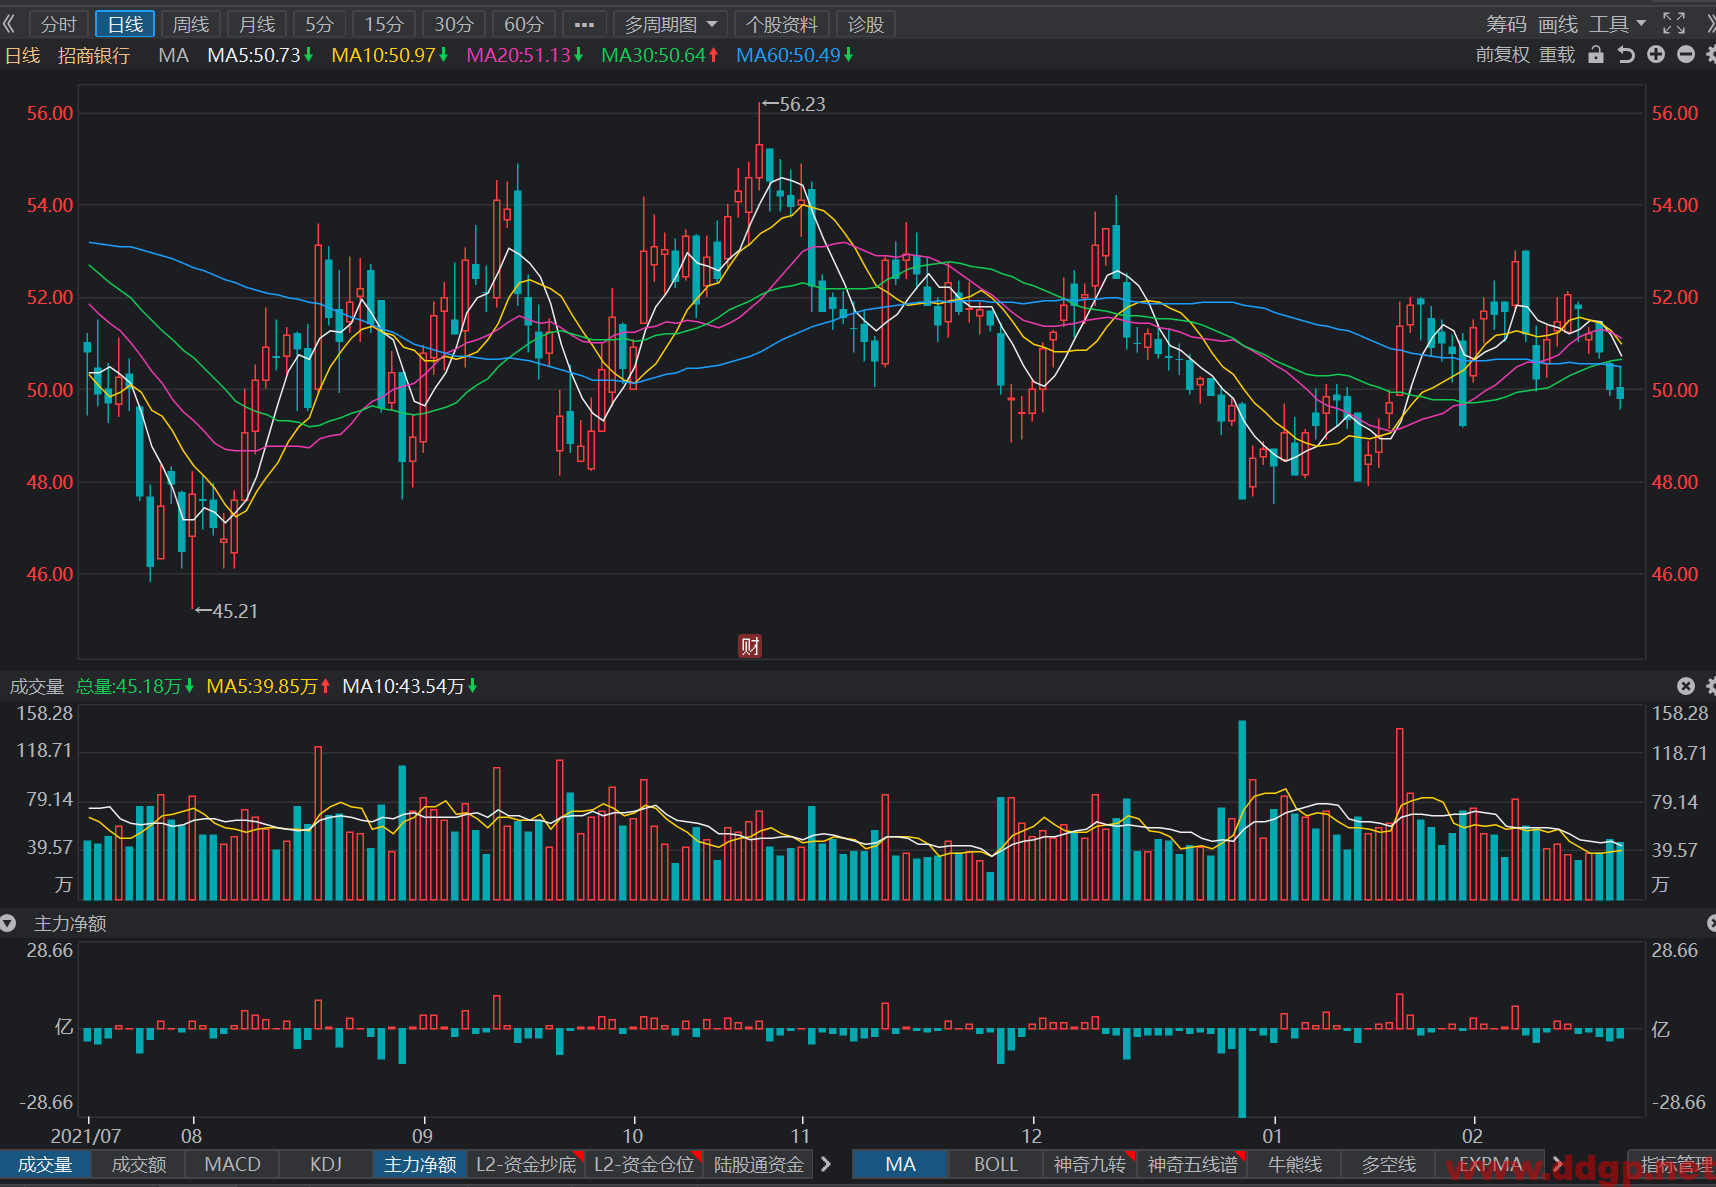Select the MACD indicator tab
Screen dimensions: 1716x1187
[x=232, y=1164]
